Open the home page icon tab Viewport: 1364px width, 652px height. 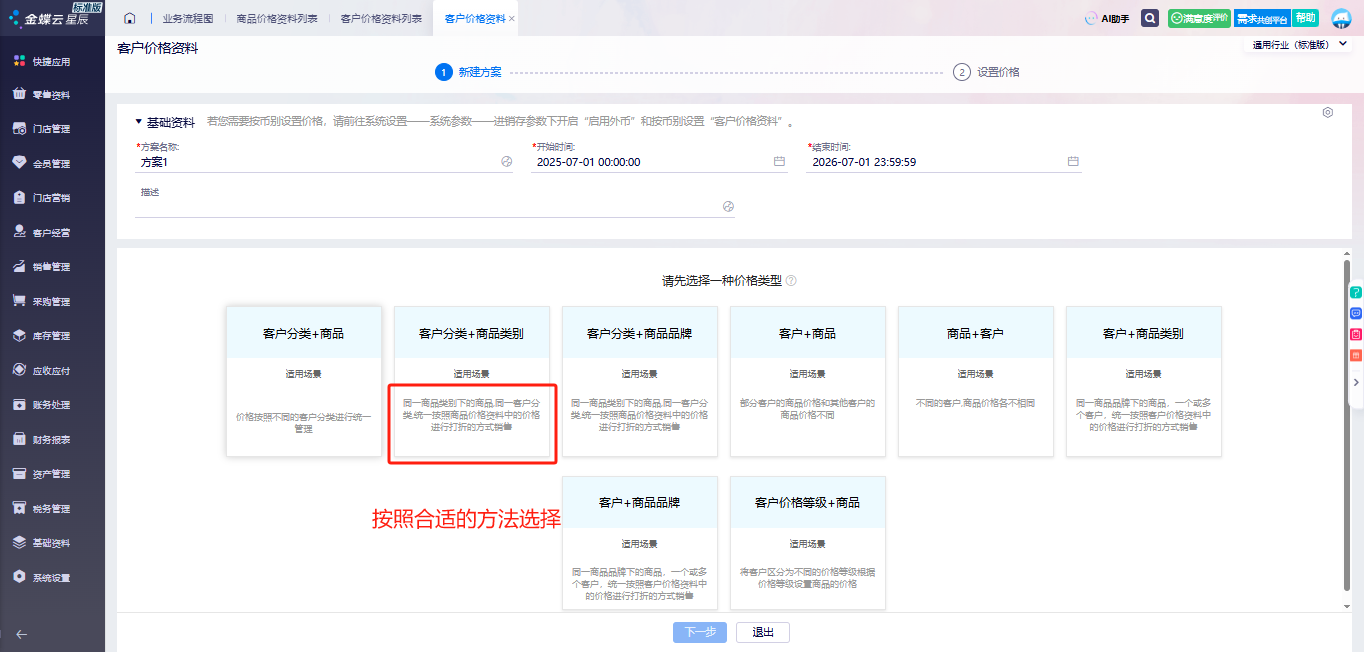tap(129, 19)
